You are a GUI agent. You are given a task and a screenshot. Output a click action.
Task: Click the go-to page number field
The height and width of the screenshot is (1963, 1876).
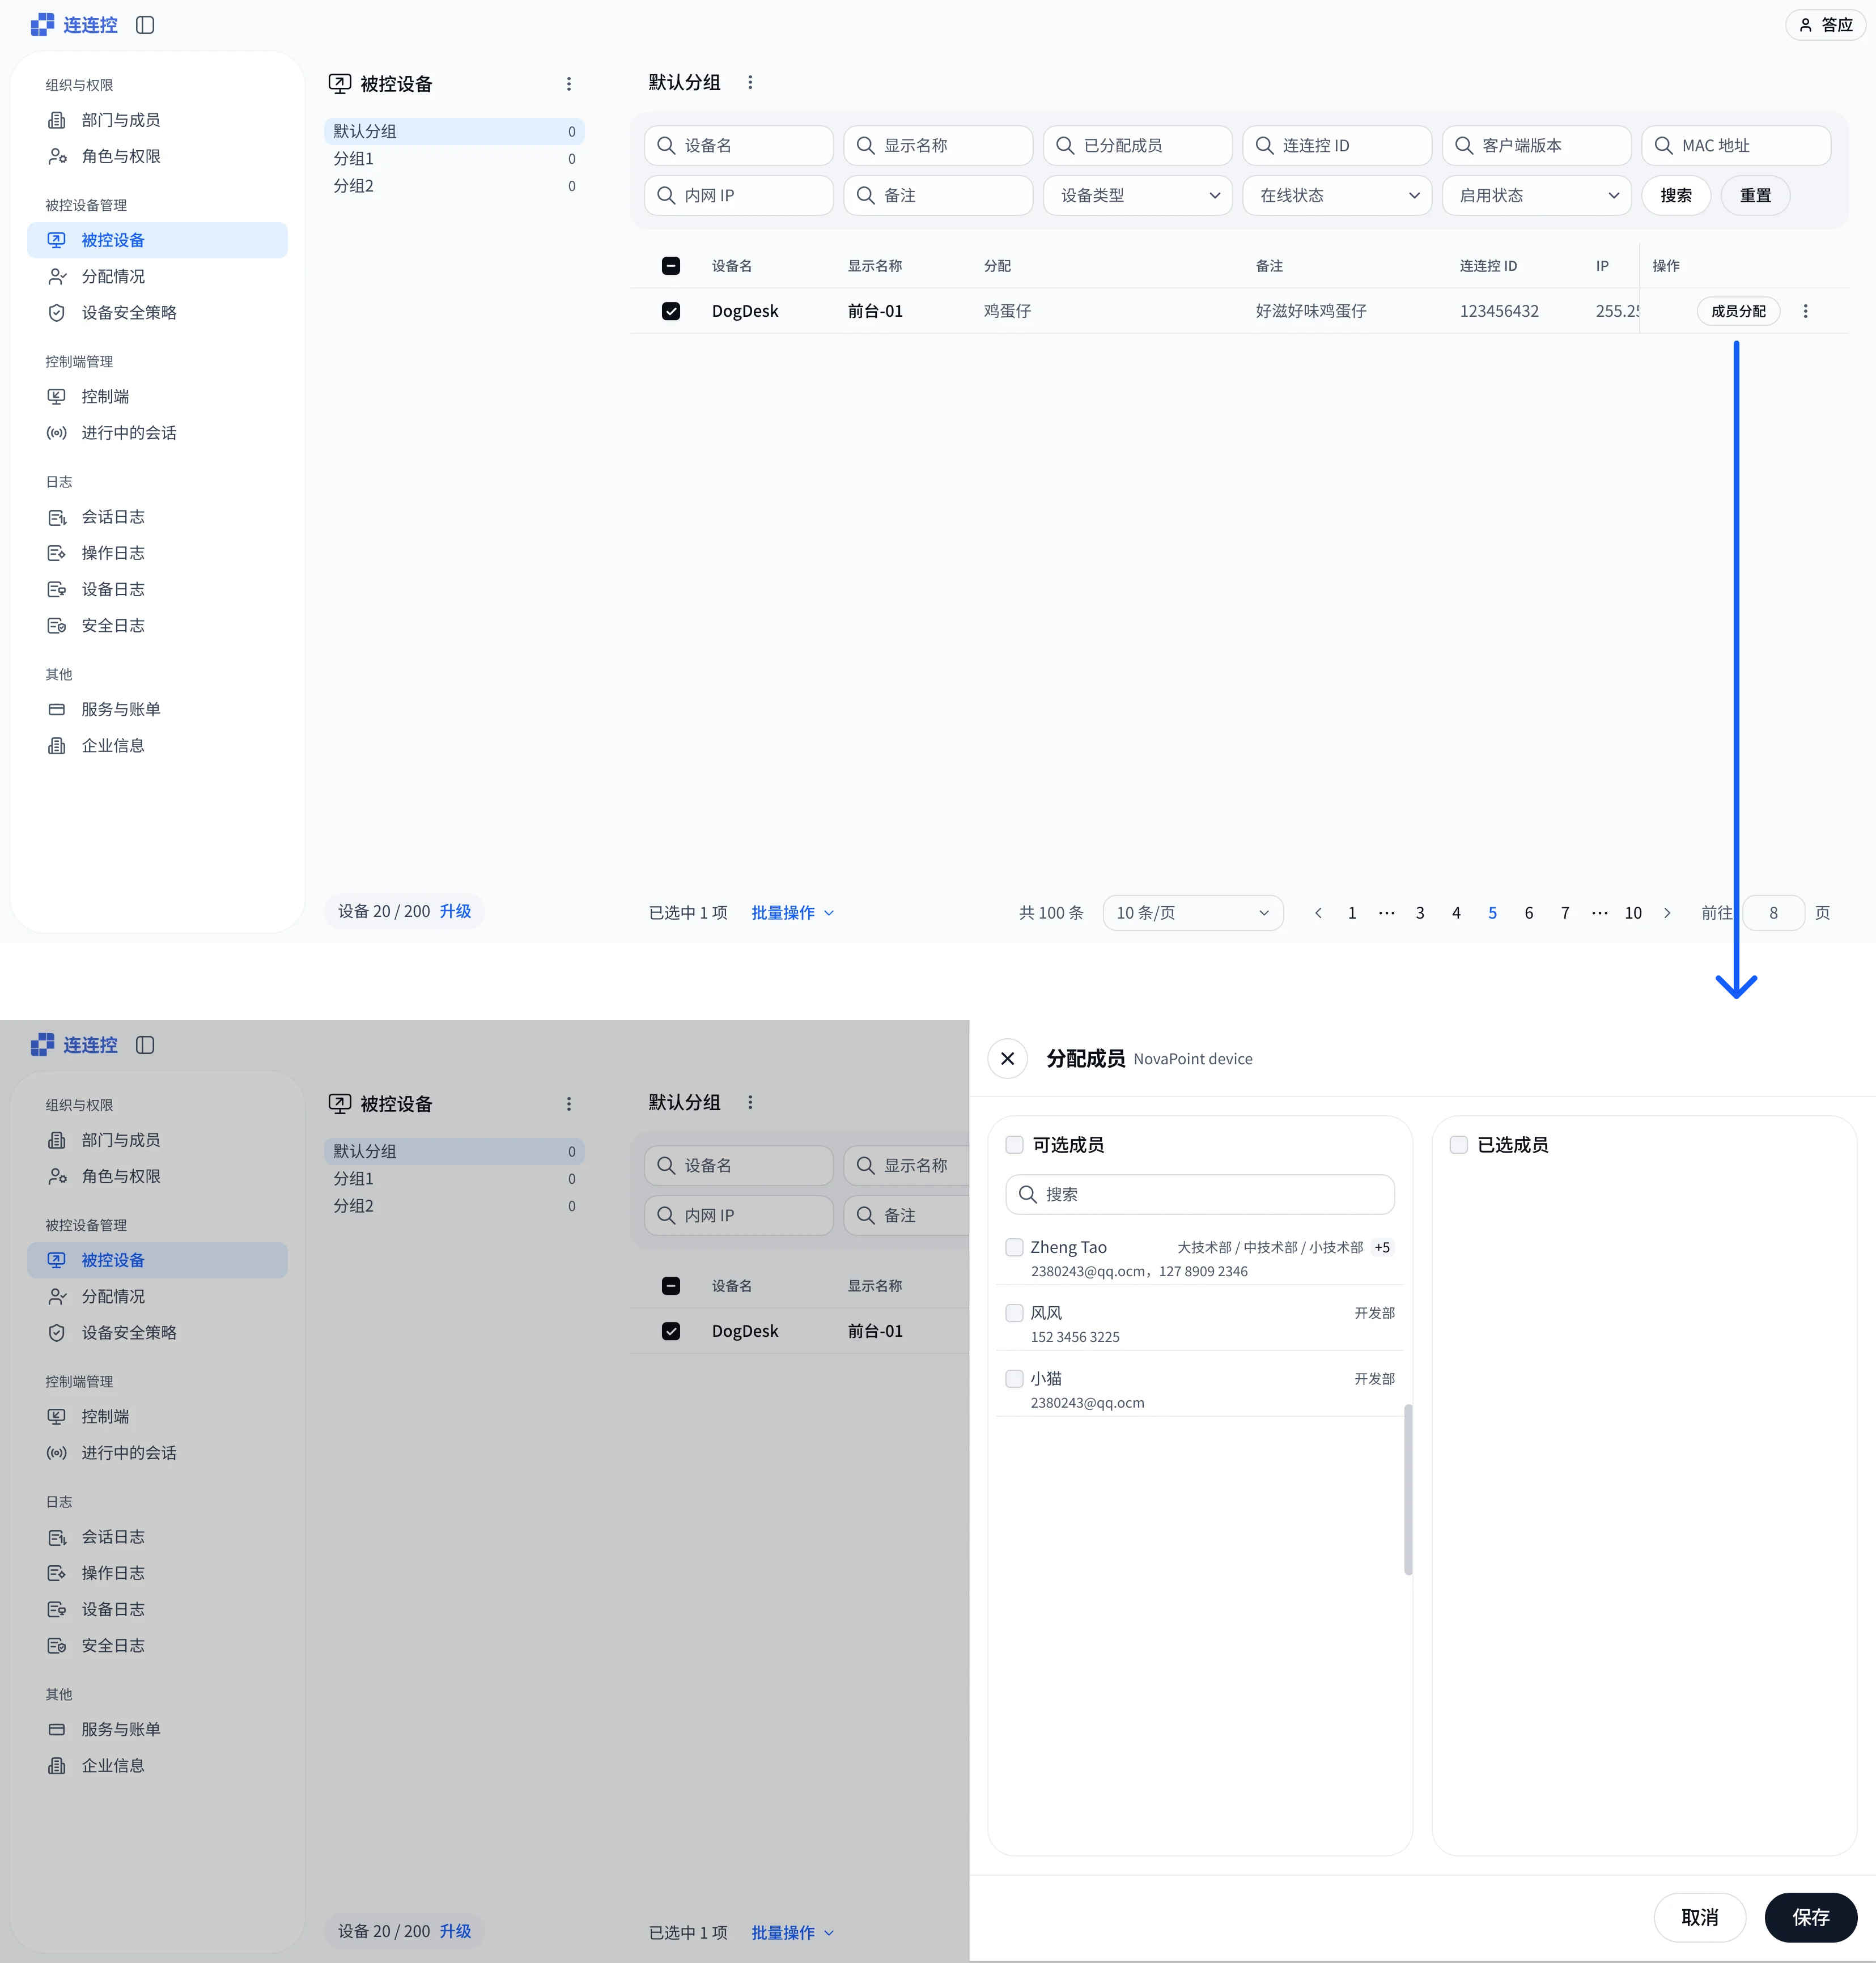point(1773,913)
